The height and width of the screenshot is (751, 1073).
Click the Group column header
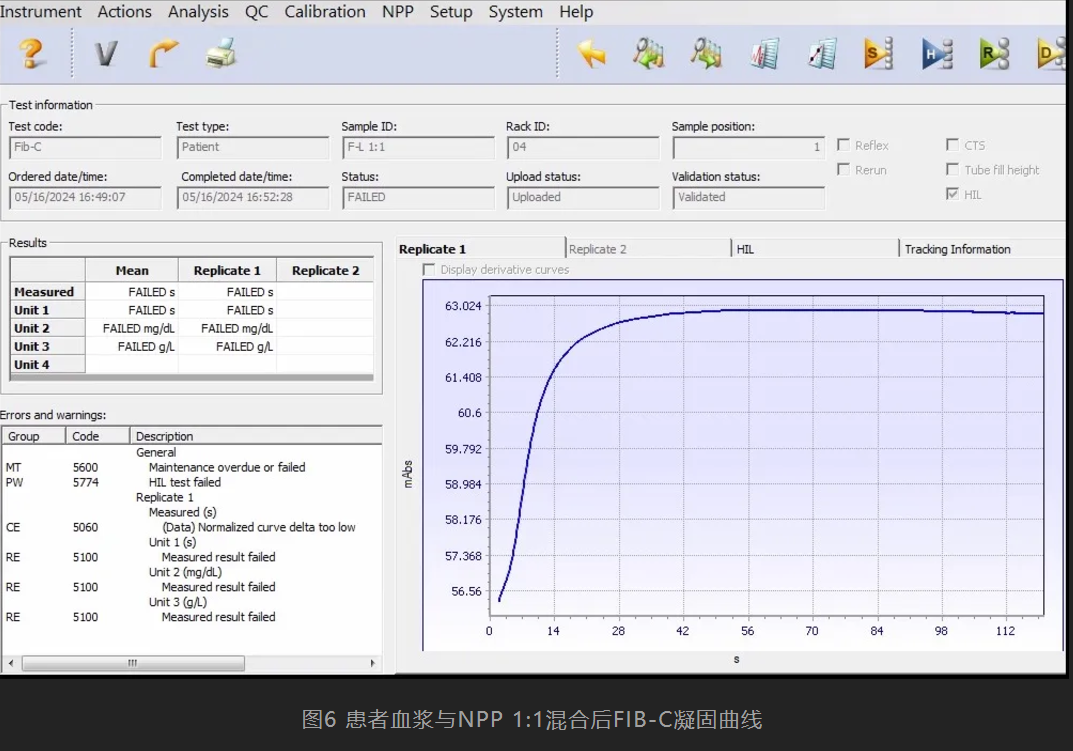coord(34,436)
